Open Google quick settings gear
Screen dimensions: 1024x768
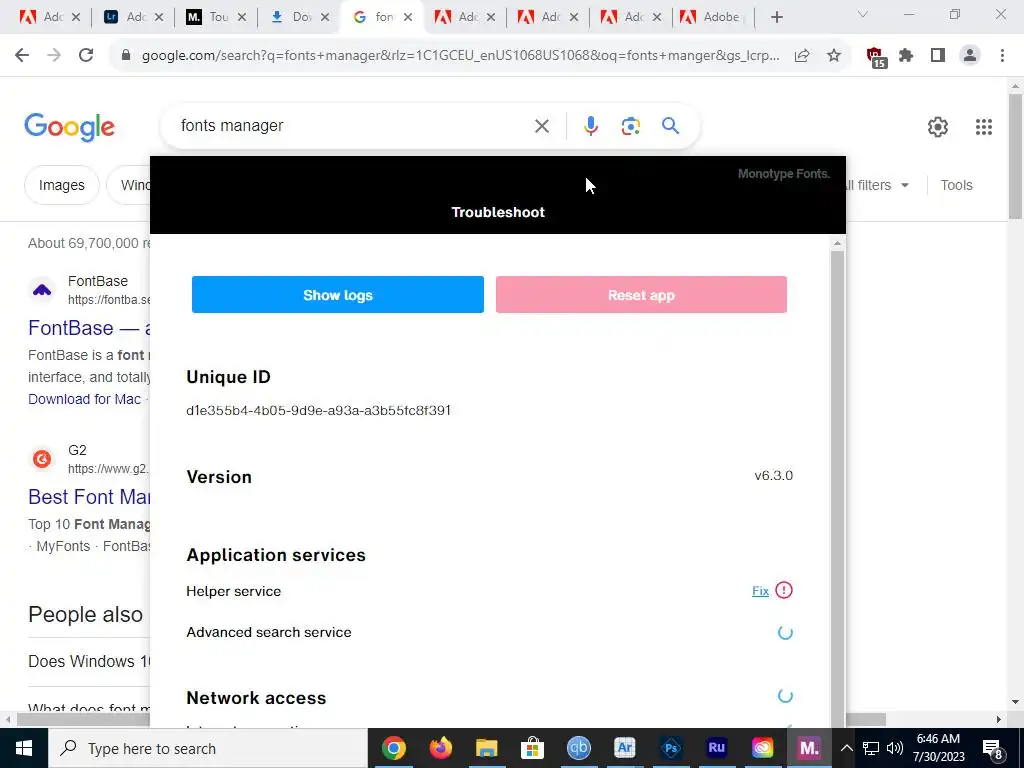pyautogui.click(x=938, y=127)
